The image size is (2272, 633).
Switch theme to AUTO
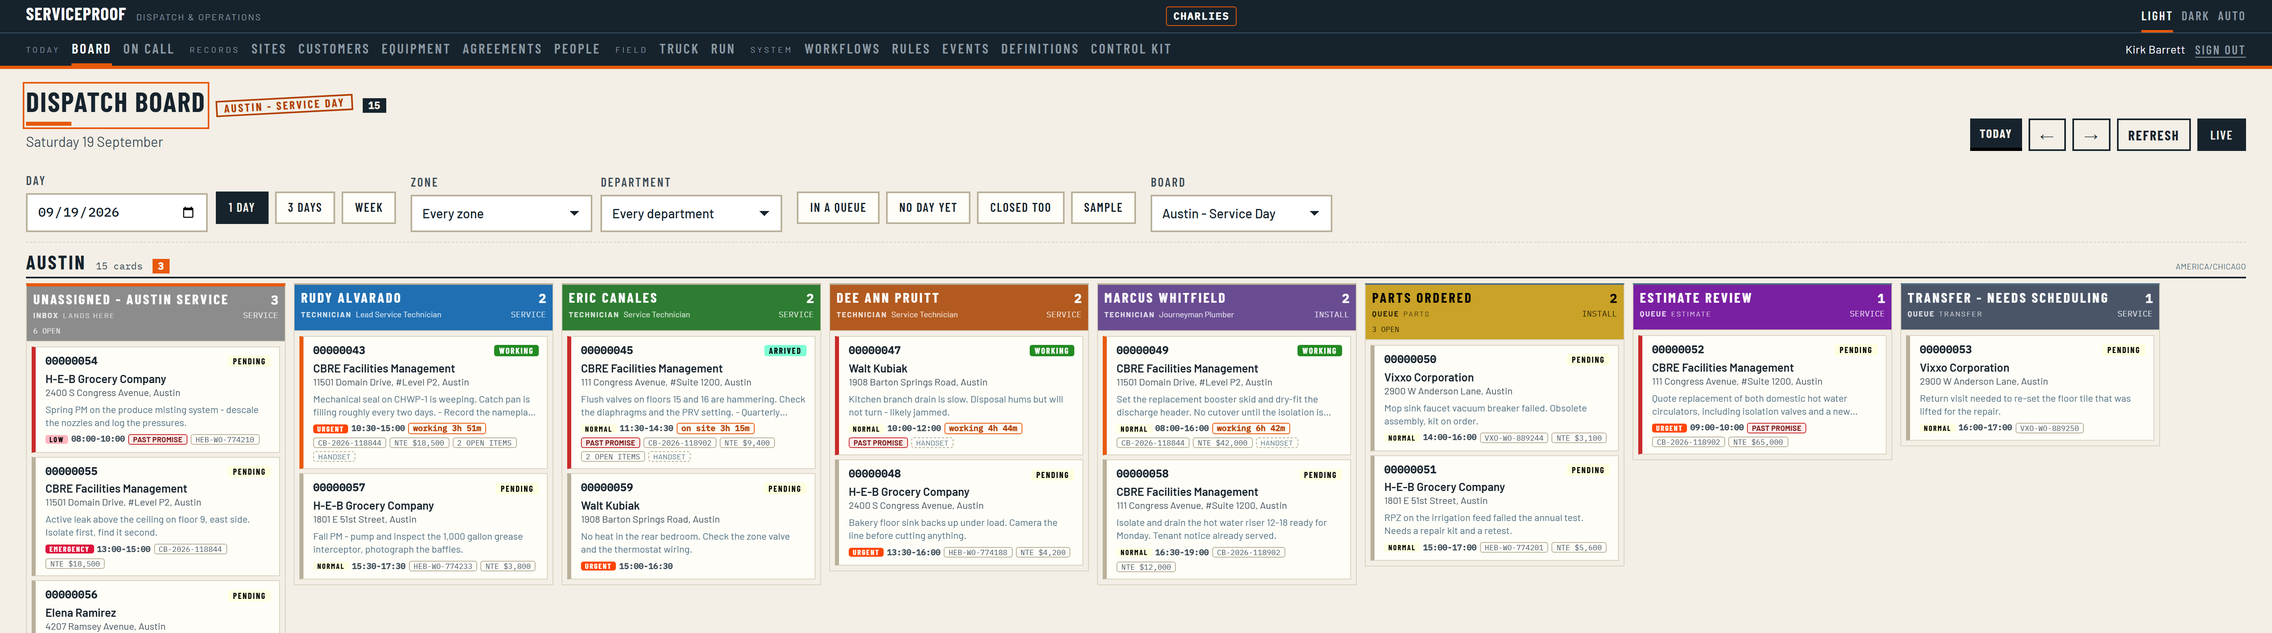[2231, 16]
